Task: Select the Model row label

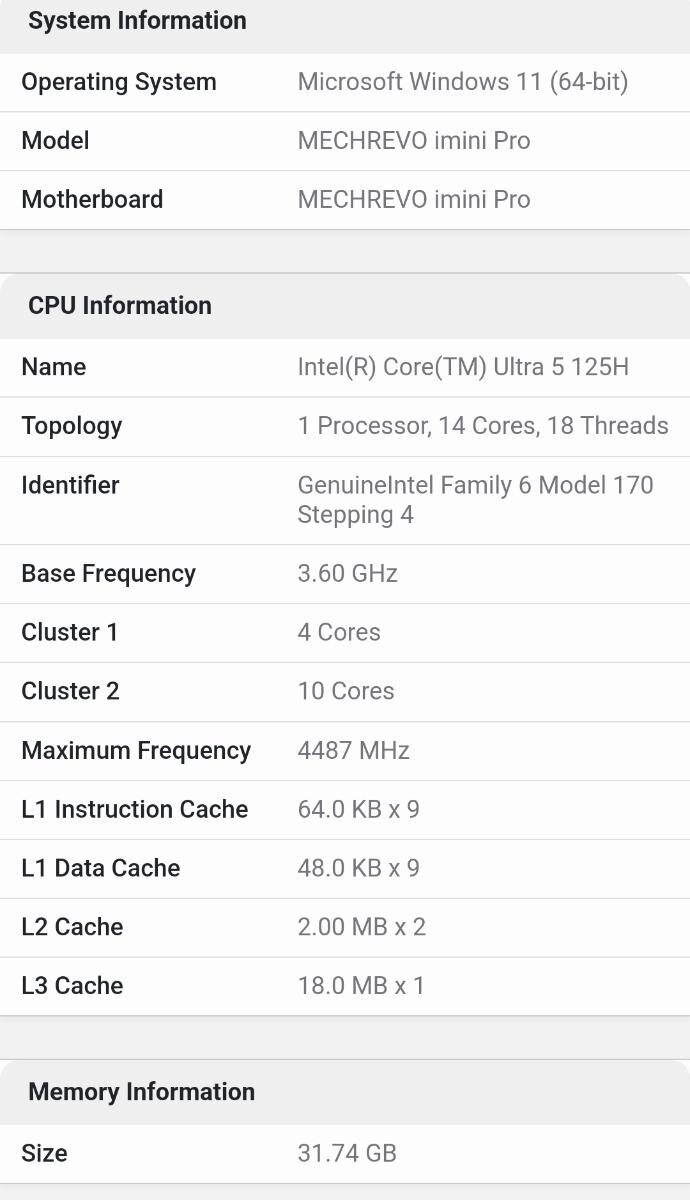Action: 56,140
